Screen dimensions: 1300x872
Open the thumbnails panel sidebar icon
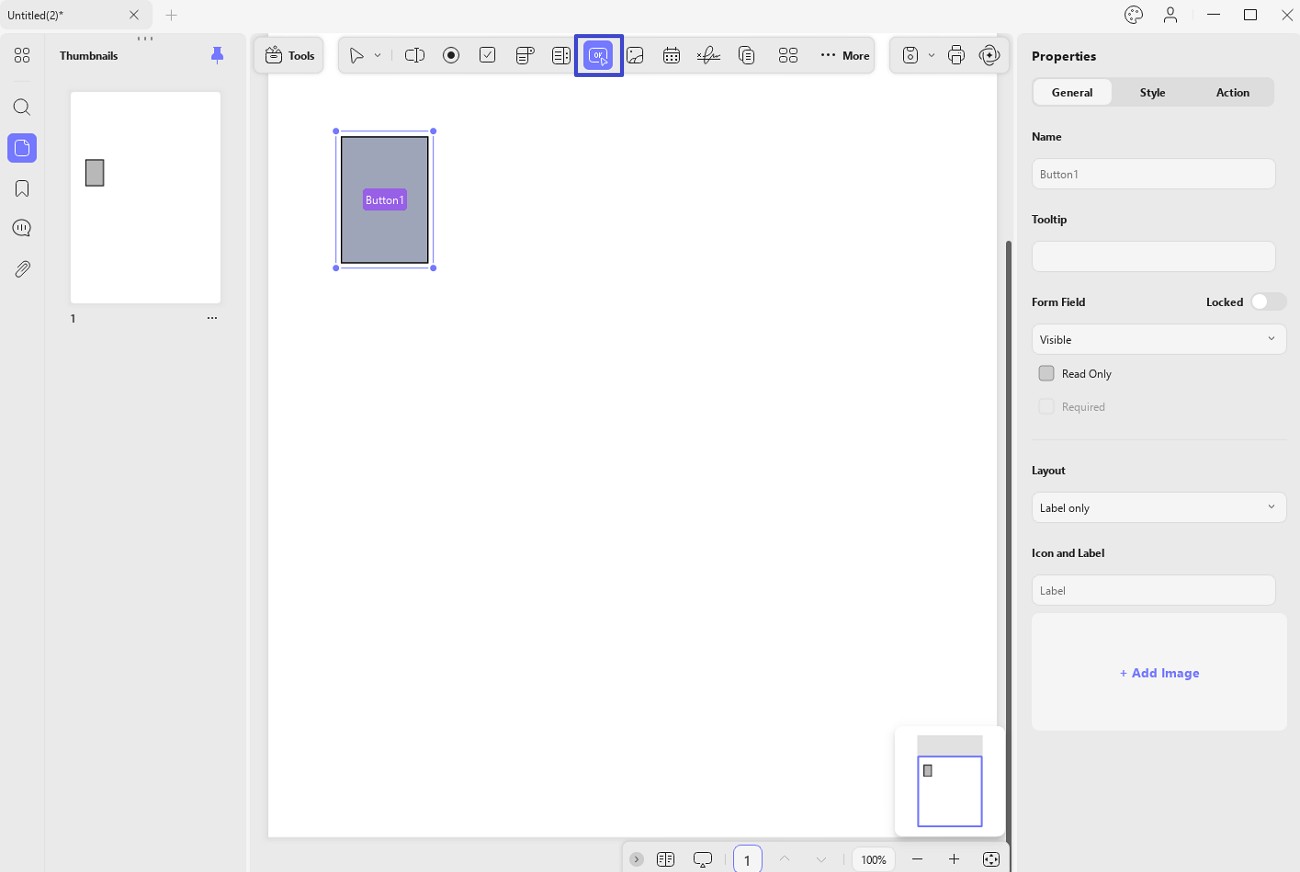22,148
